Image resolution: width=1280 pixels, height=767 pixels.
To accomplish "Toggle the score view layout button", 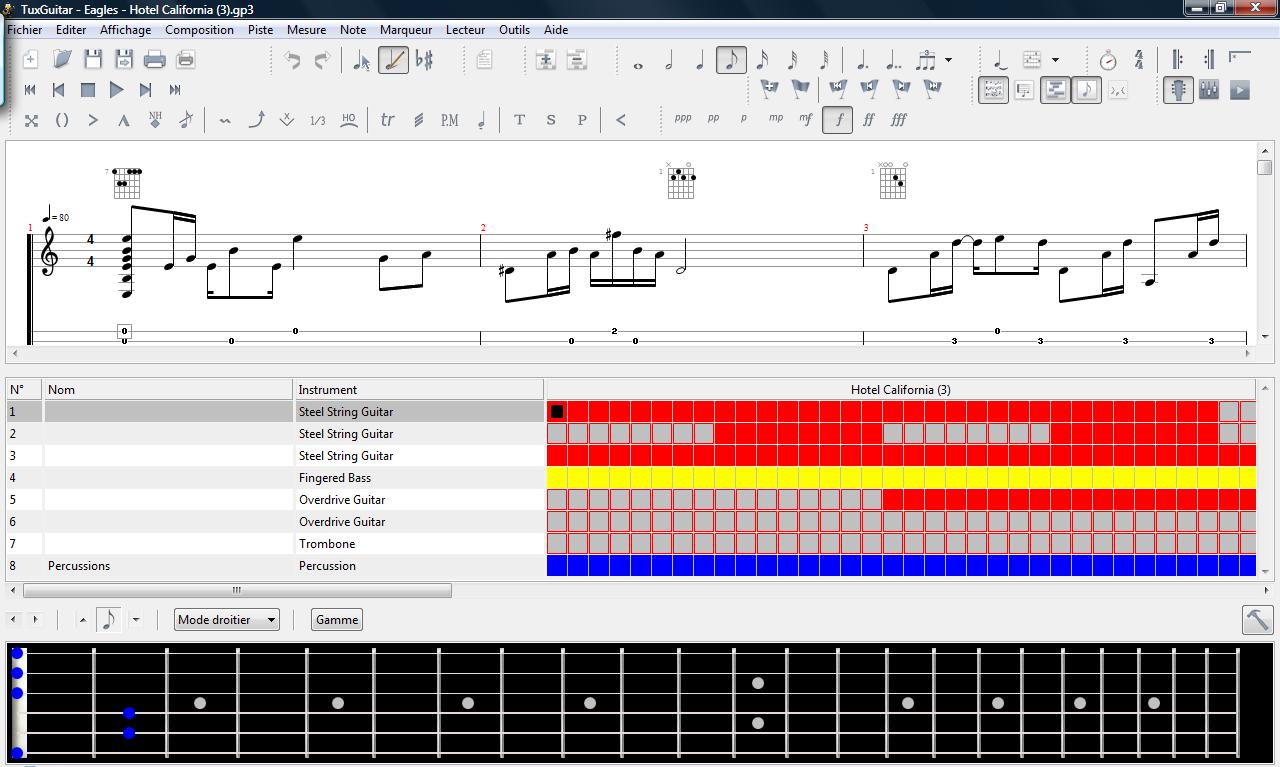I will pos(993,90).
